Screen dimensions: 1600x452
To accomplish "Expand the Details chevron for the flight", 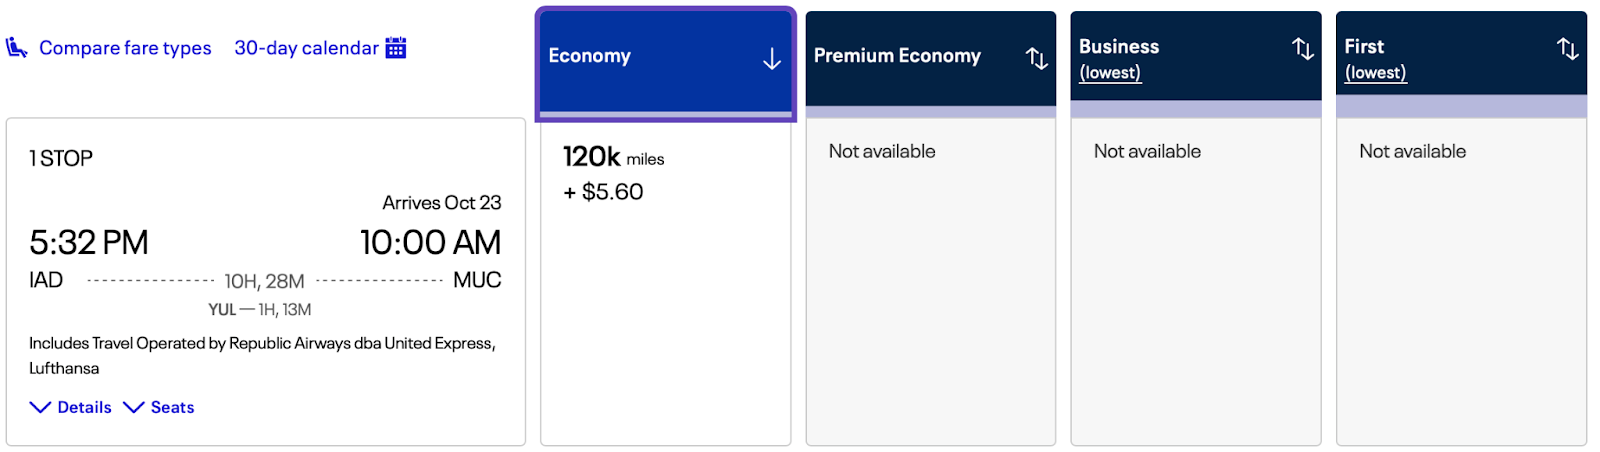I will point(40,407).
